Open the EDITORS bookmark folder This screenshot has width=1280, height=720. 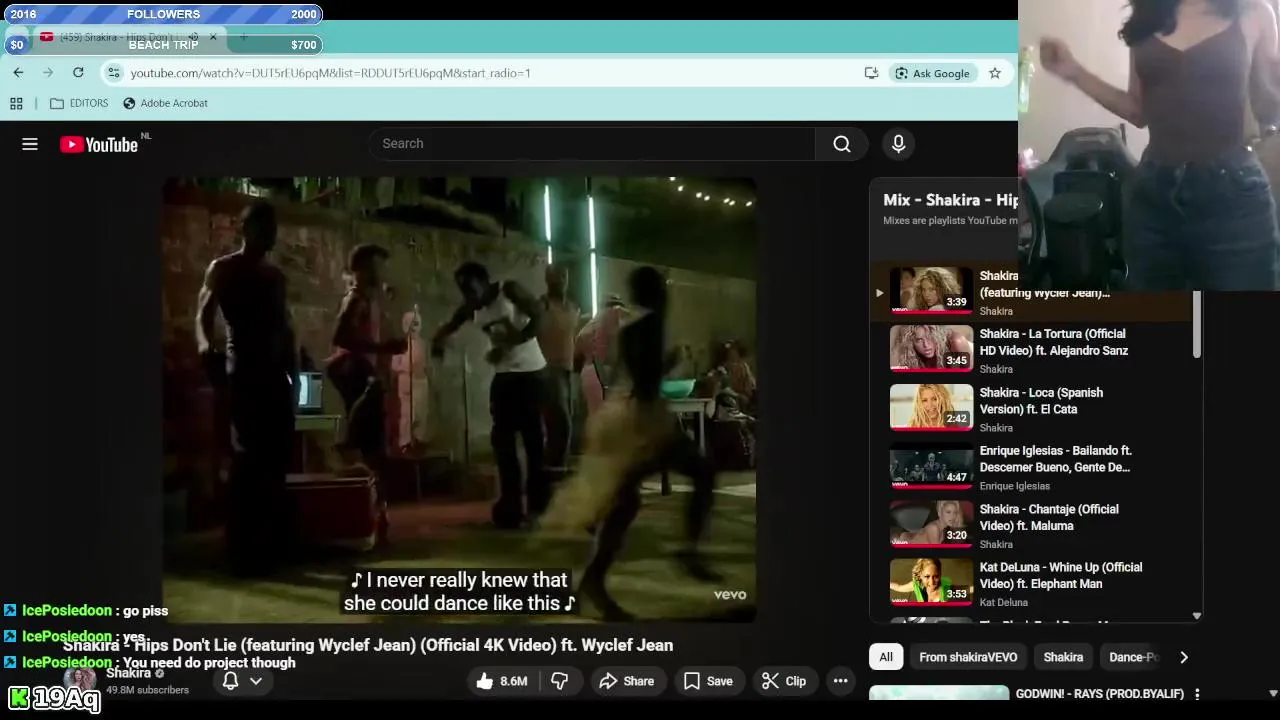coord(79,103)
